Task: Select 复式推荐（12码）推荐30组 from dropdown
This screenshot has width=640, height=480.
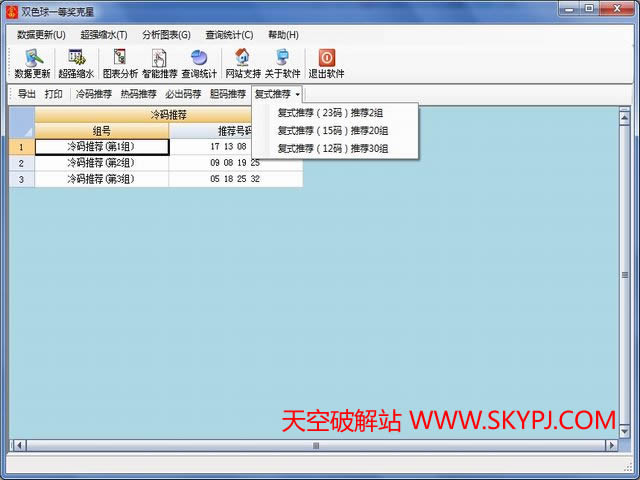Action: coord(333,148)
